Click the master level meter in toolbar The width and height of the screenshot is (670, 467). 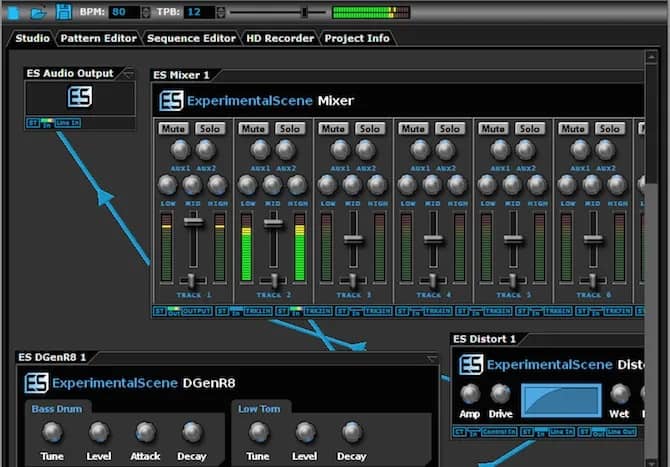coord(371,12)
